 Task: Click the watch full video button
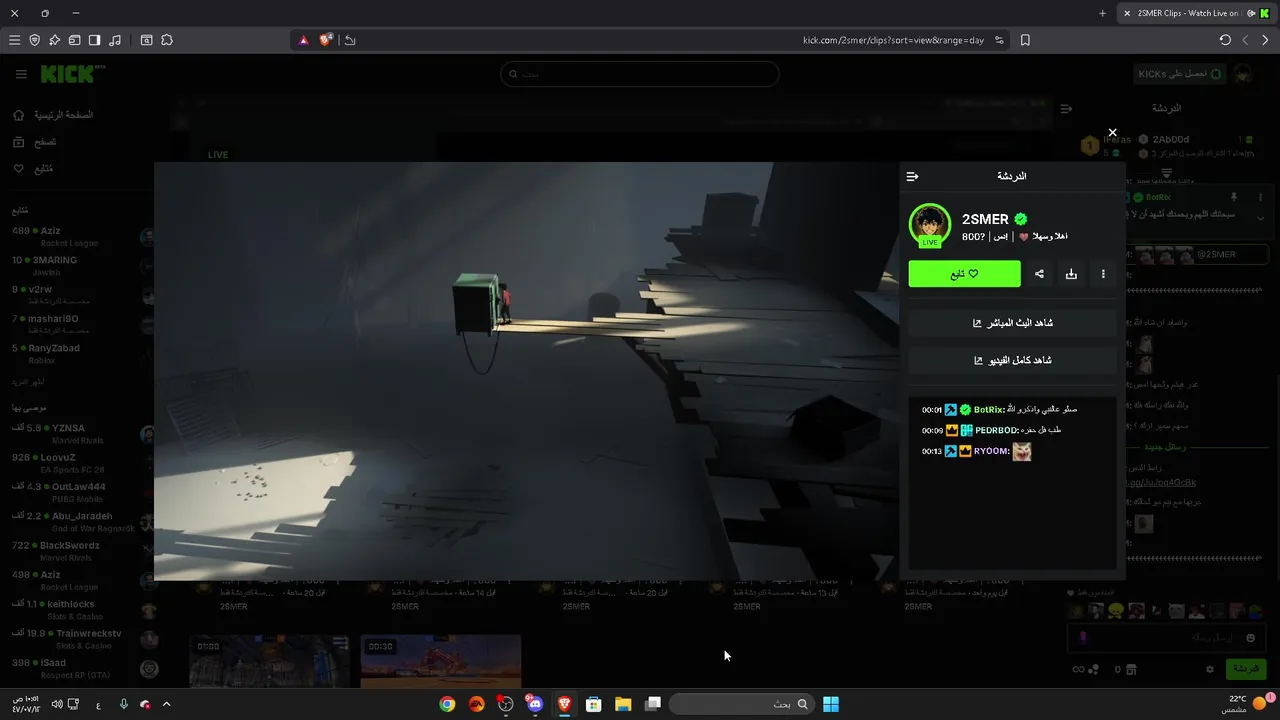(1012, 360)
